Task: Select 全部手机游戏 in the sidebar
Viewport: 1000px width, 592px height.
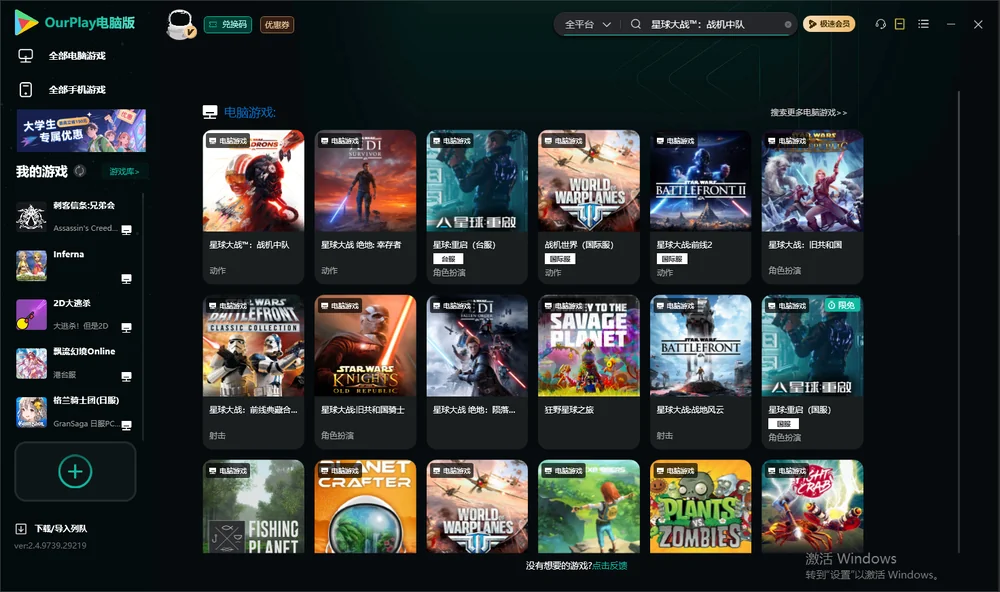Action: tap(77, 90)
